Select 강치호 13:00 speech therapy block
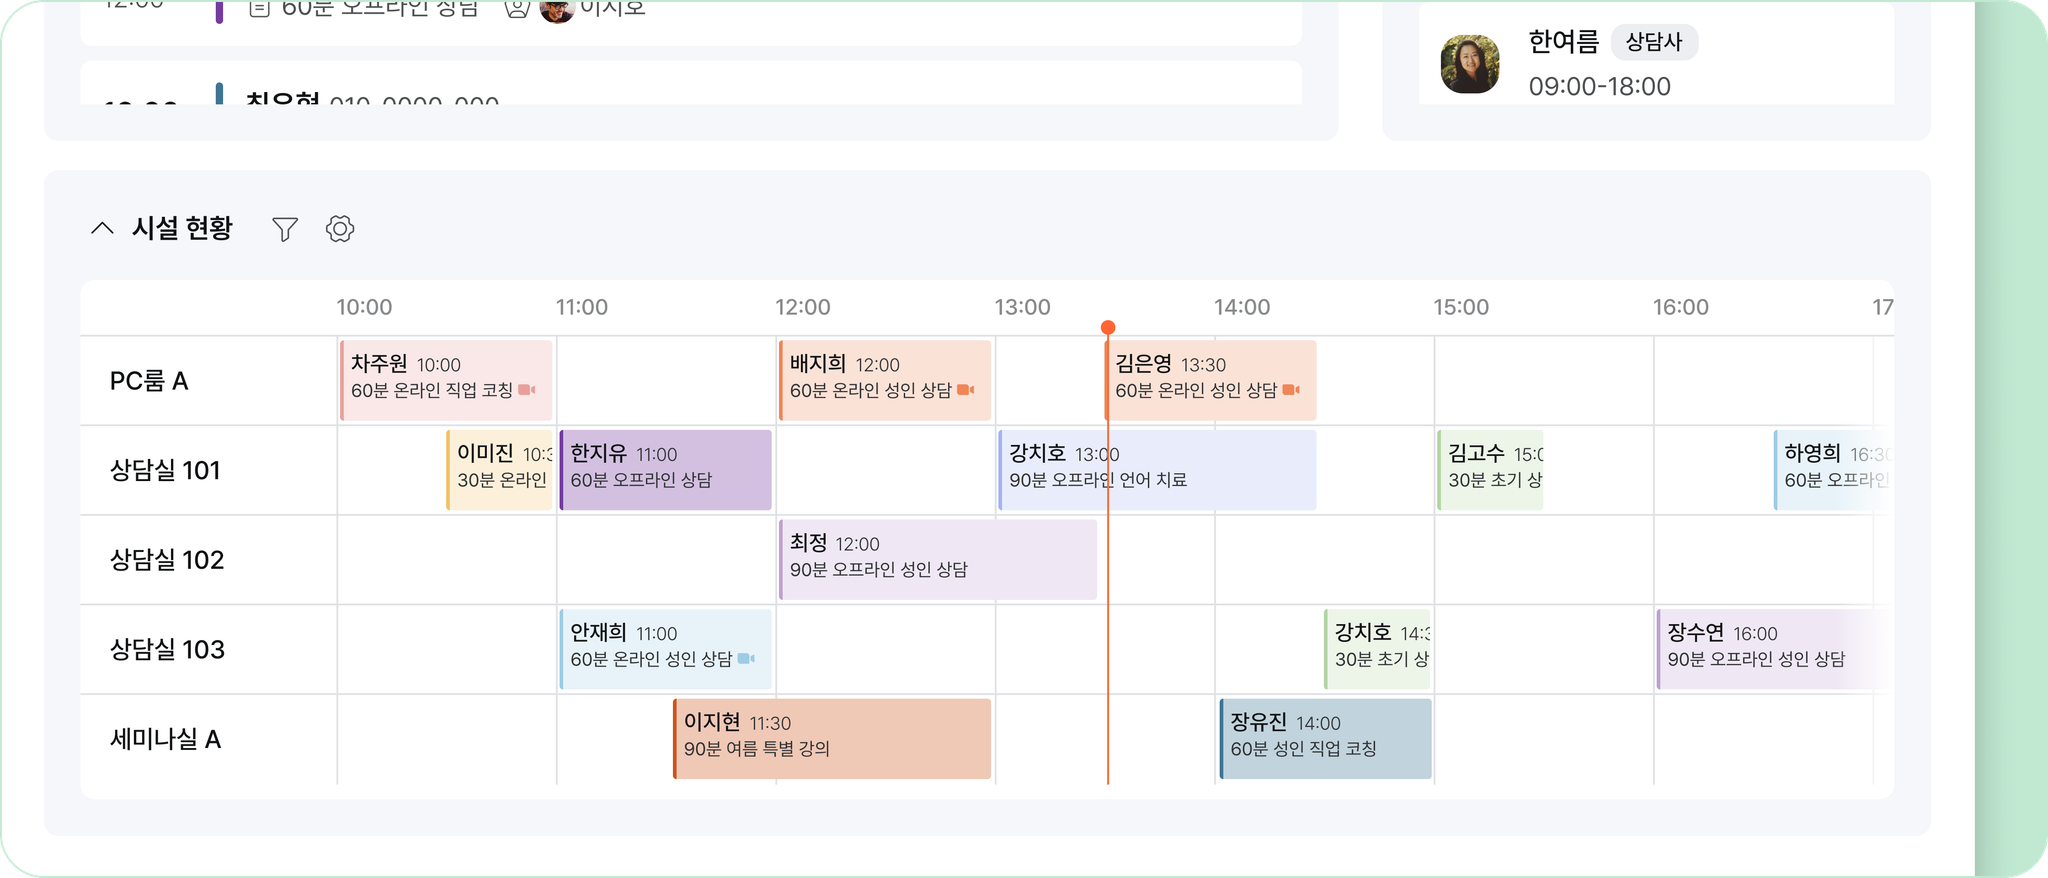2048x878 pixels. point(1157,470)
